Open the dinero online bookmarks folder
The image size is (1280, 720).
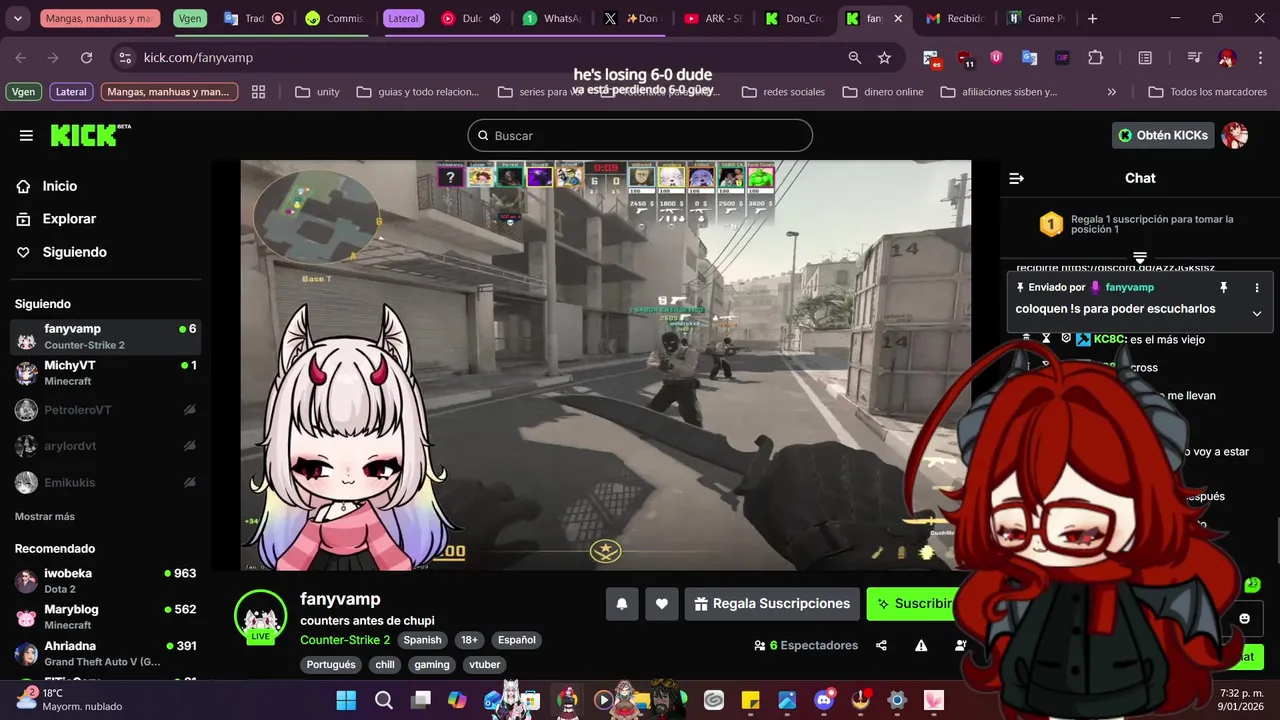point(883,92)
